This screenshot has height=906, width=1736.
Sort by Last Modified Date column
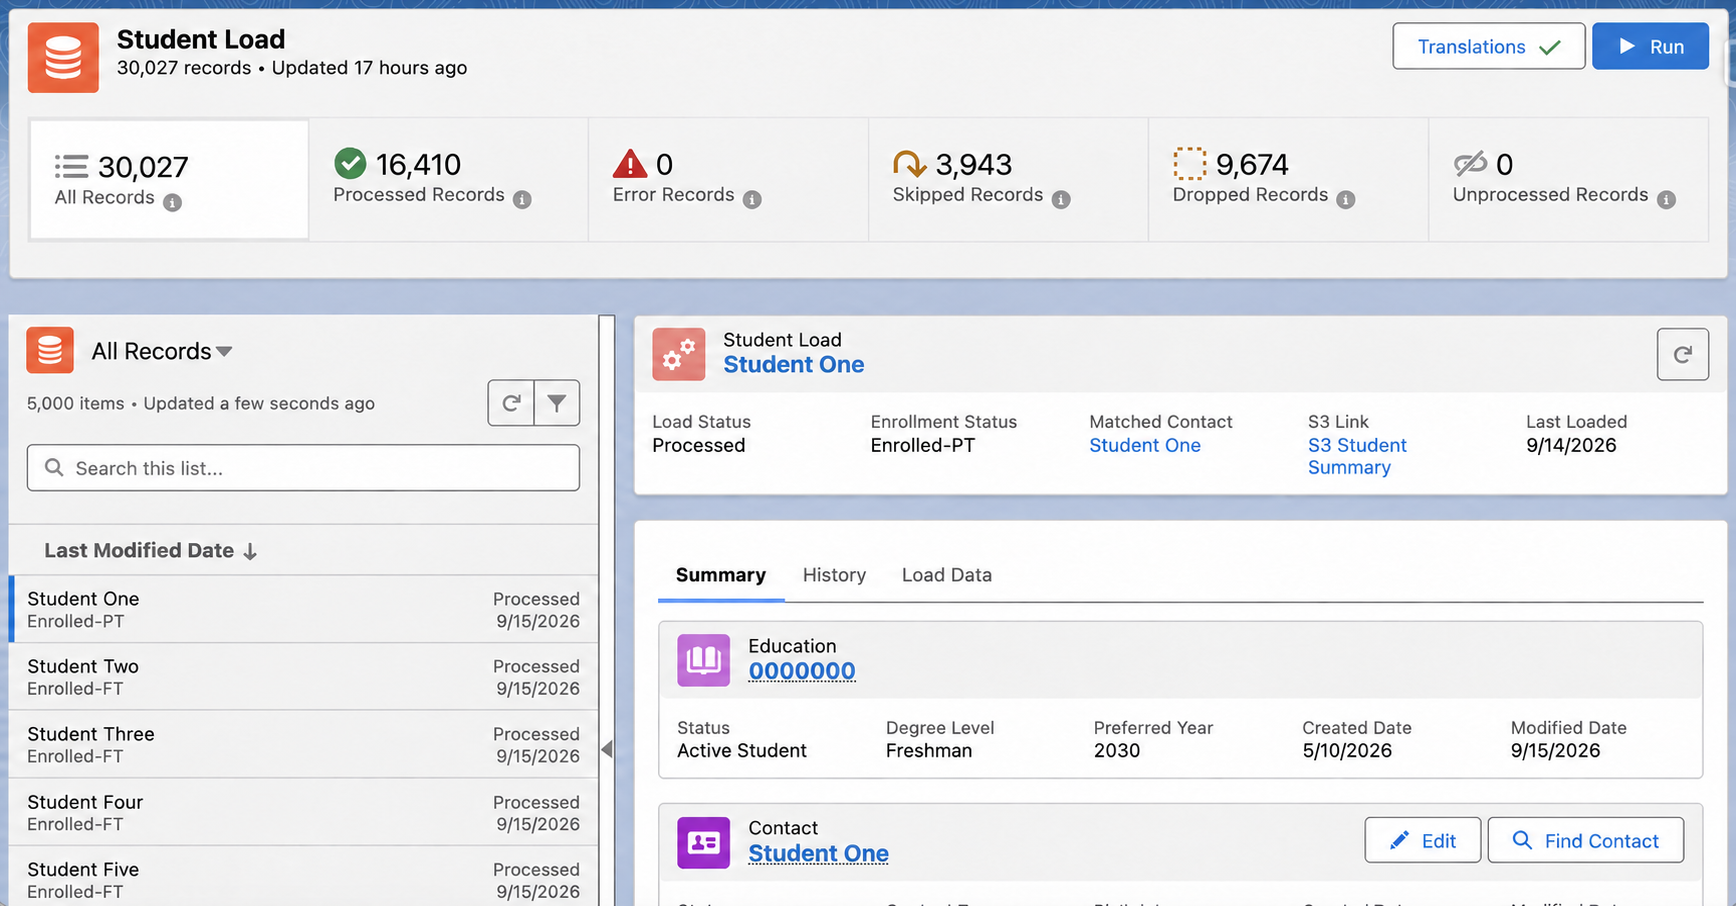(x=151, y=551)
